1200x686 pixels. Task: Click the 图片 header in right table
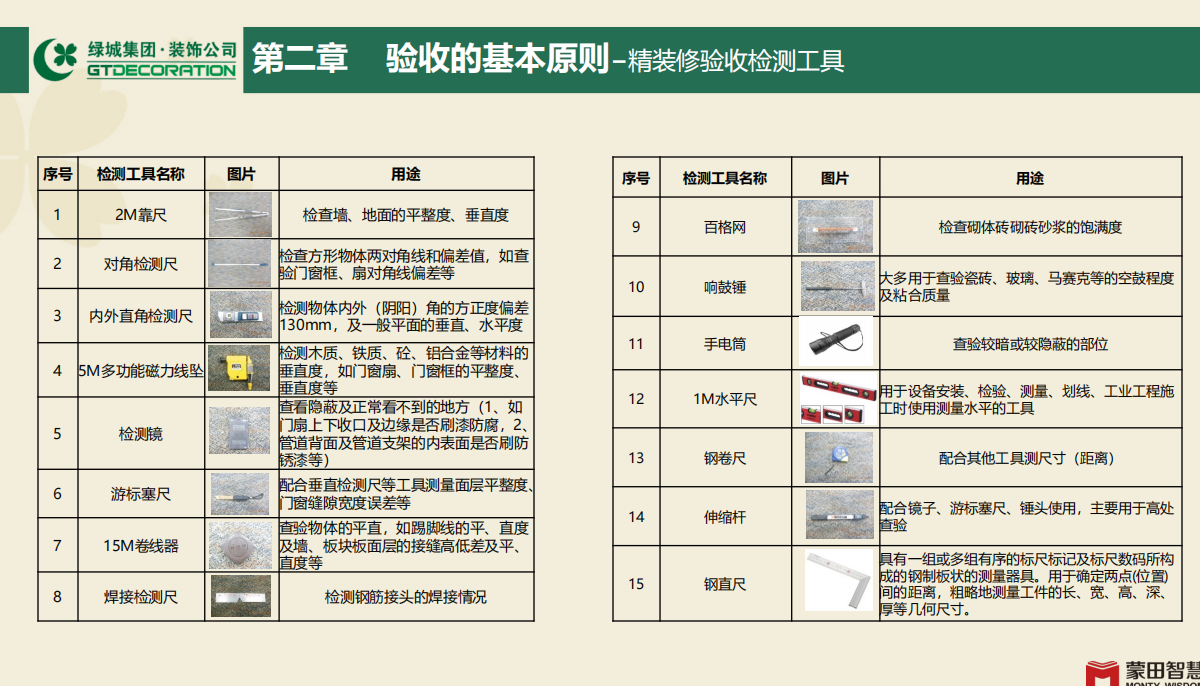pos(835,178)
